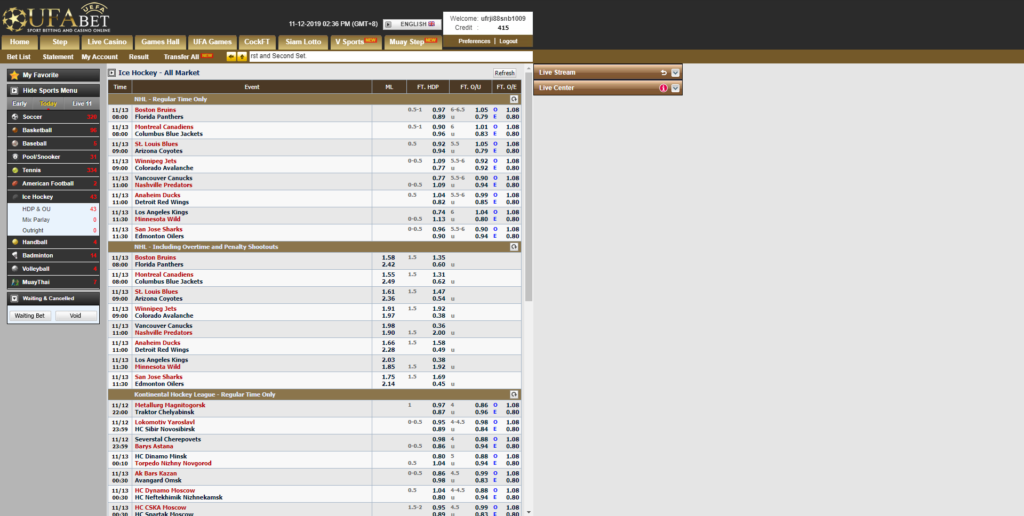1024x516 pixels.
Task: Click the icon beside Ice Hockey - All Market
Action: click(112, 73)
